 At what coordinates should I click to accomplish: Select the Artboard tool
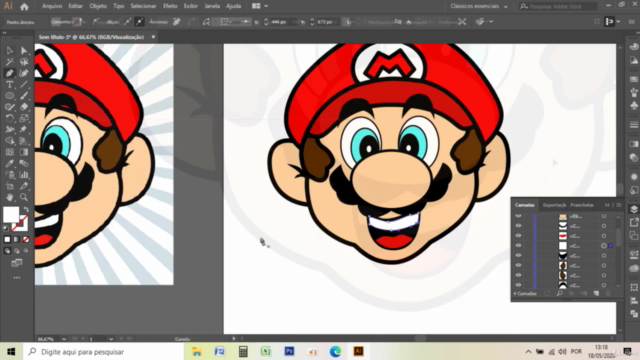[9, 186]
